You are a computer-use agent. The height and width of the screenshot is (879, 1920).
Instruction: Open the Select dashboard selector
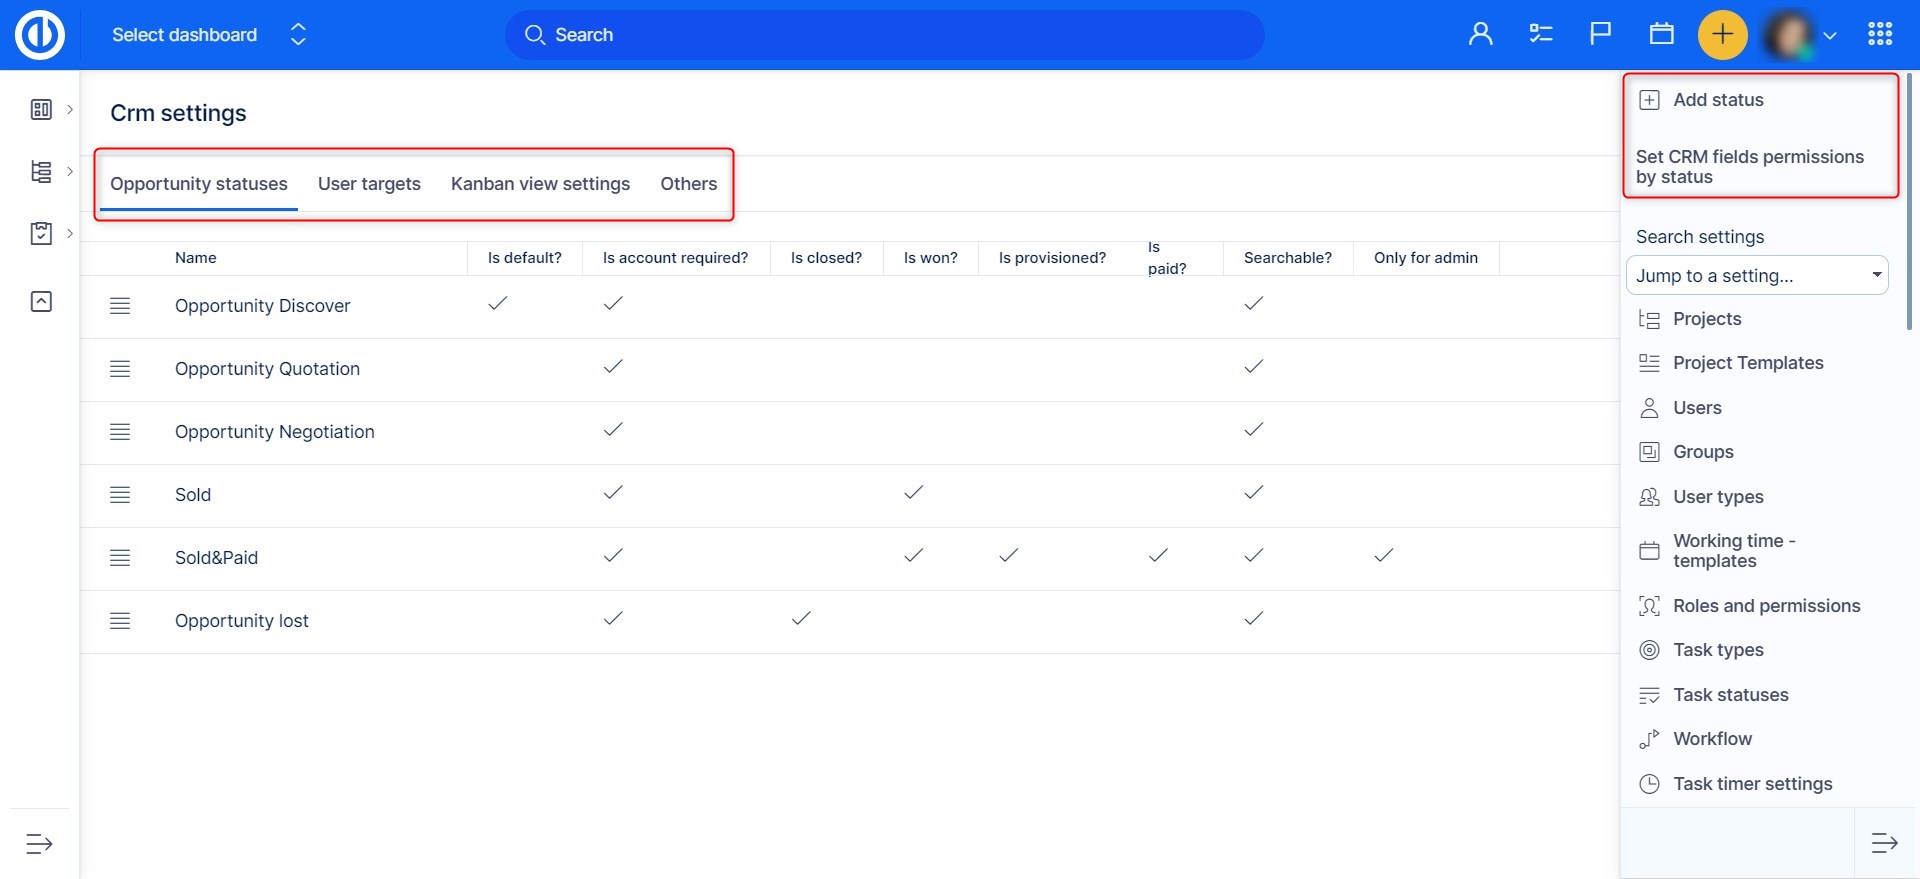(x=208, y=35)
